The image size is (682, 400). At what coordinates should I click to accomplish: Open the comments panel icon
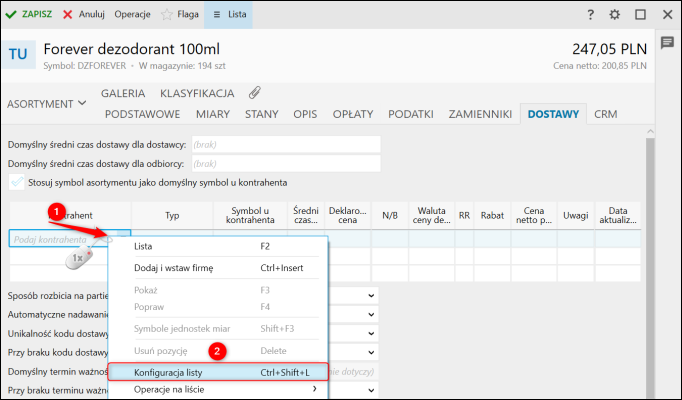(667, 42)
